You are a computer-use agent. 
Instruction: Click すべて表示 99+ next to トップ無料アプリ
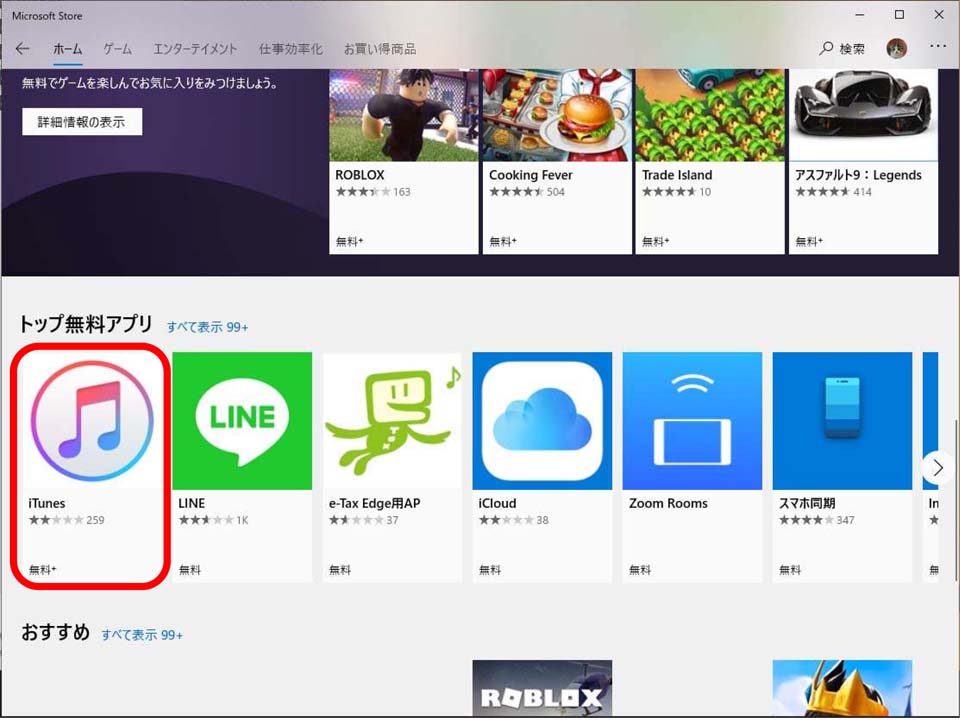[207, 327]
